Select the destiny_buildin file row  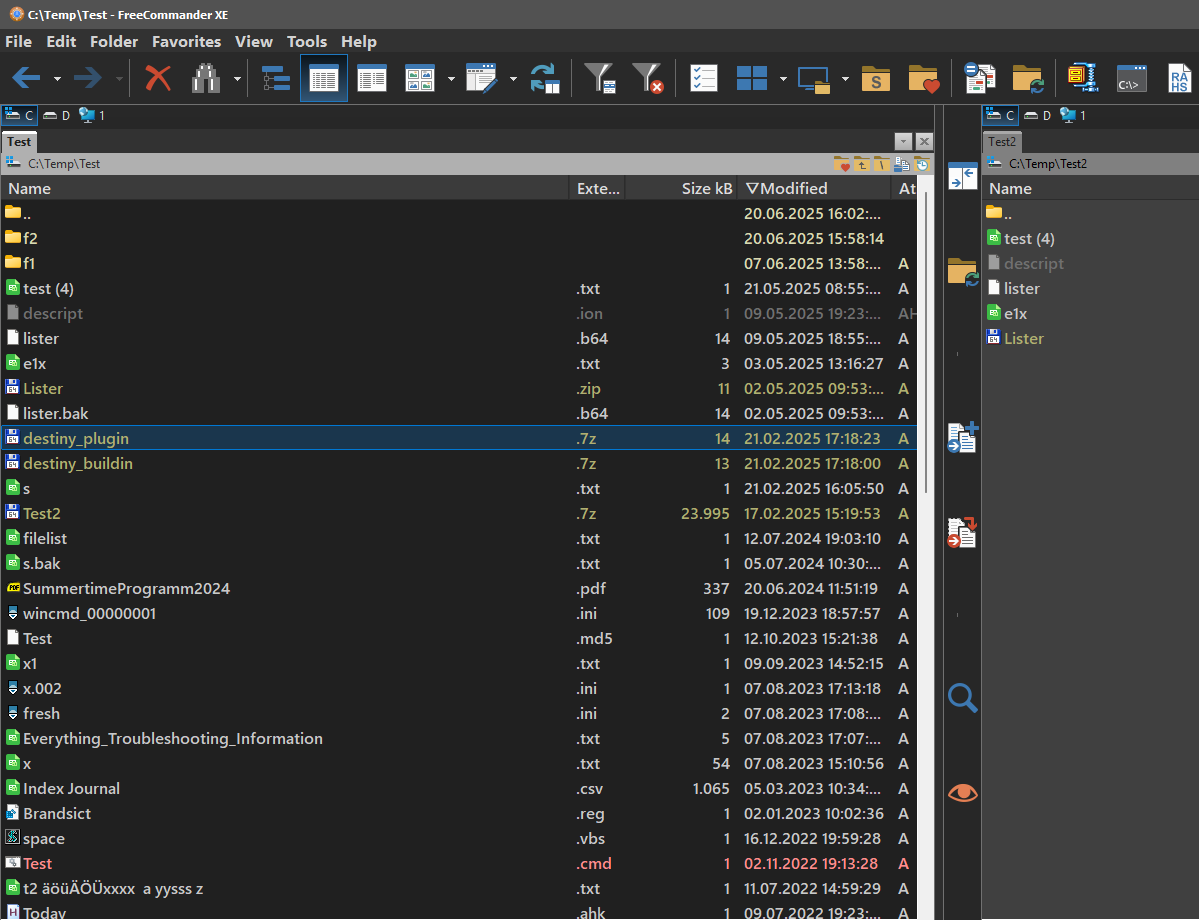[x=78, y=463]
